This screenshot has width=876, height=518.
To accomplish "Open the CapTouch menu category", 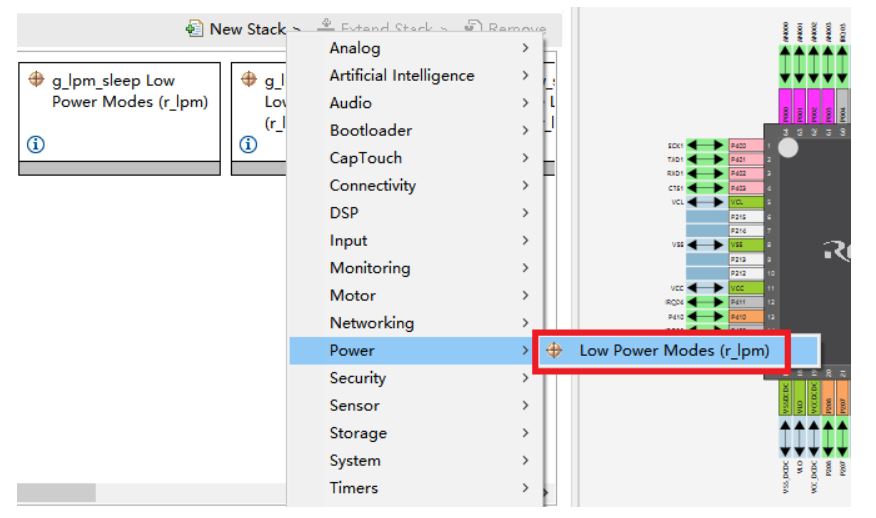I will click(416, 158).
